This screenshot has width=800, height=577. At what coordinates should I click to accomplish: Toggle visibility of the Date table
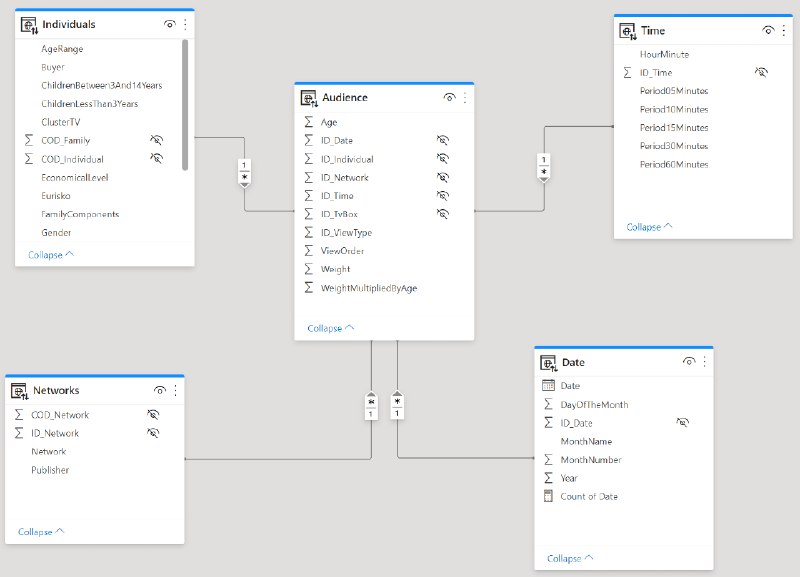[689, 362]
